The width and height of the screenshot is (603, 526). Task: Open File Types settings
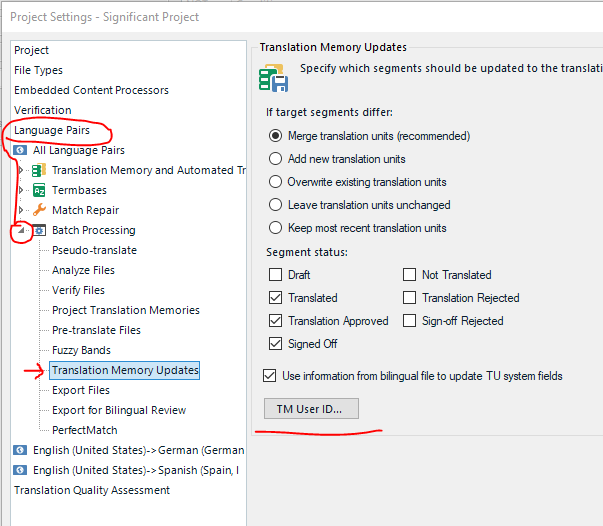tap(38, 70)
